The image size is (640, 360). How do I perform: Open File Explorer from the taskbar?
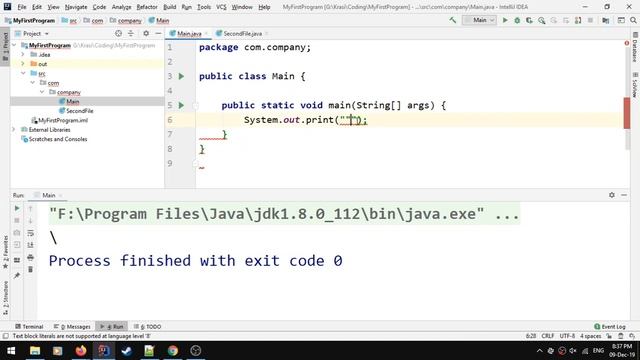(x=35, y=351)
